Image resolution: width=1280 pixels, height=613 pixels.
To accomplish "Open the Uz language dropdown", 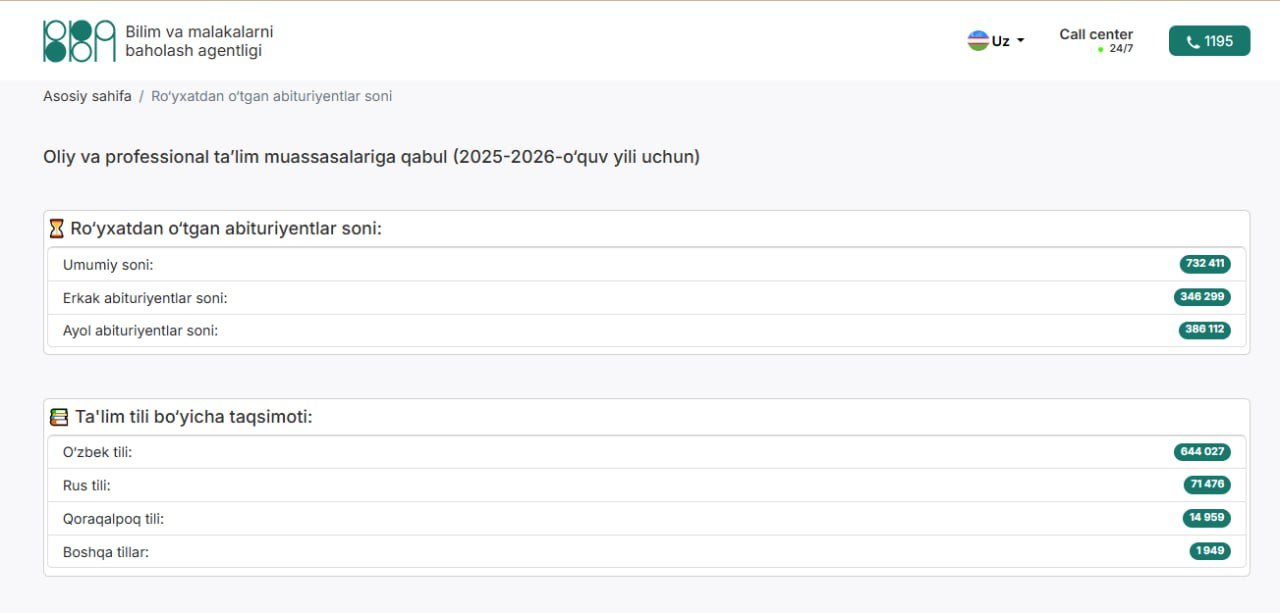I will click(x=996, y=41).
